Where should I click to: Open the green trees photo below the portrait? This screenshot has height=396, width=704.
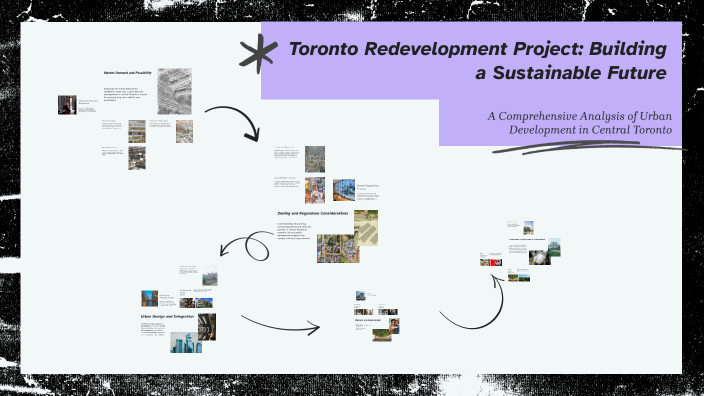click(382, 335)
